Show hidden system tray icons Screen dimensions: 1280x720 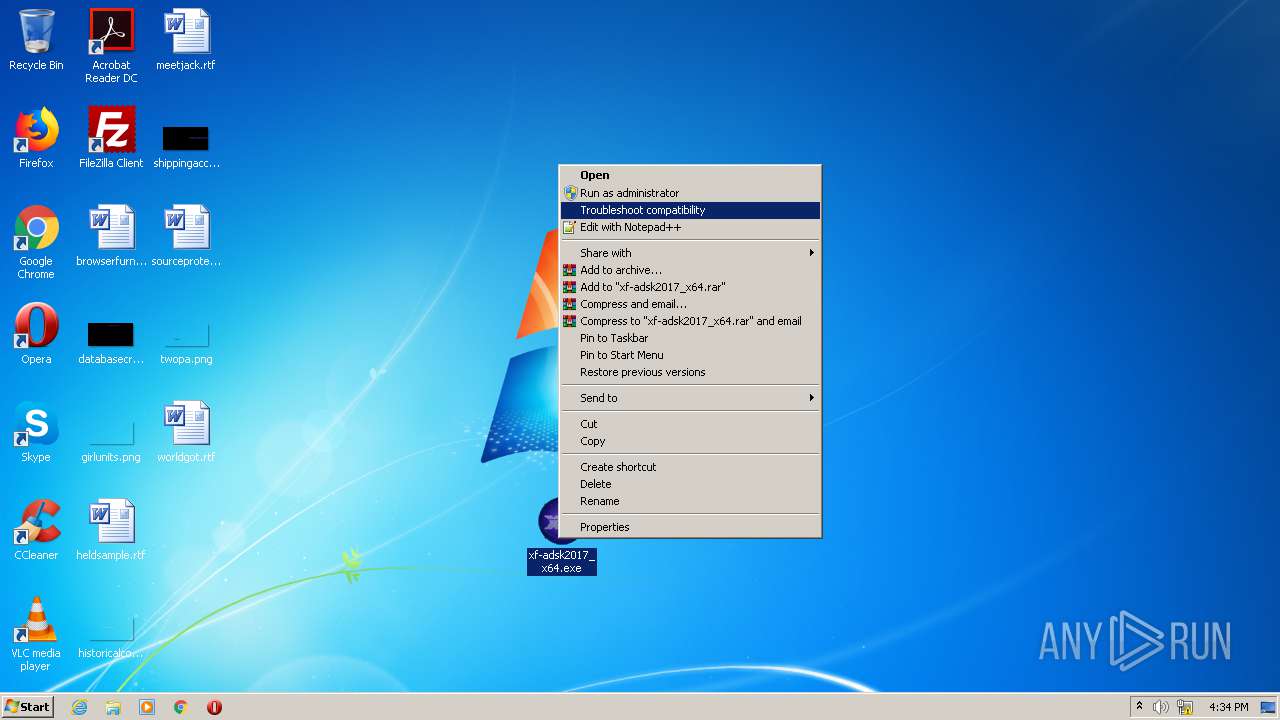click(x=1139, y=707)
